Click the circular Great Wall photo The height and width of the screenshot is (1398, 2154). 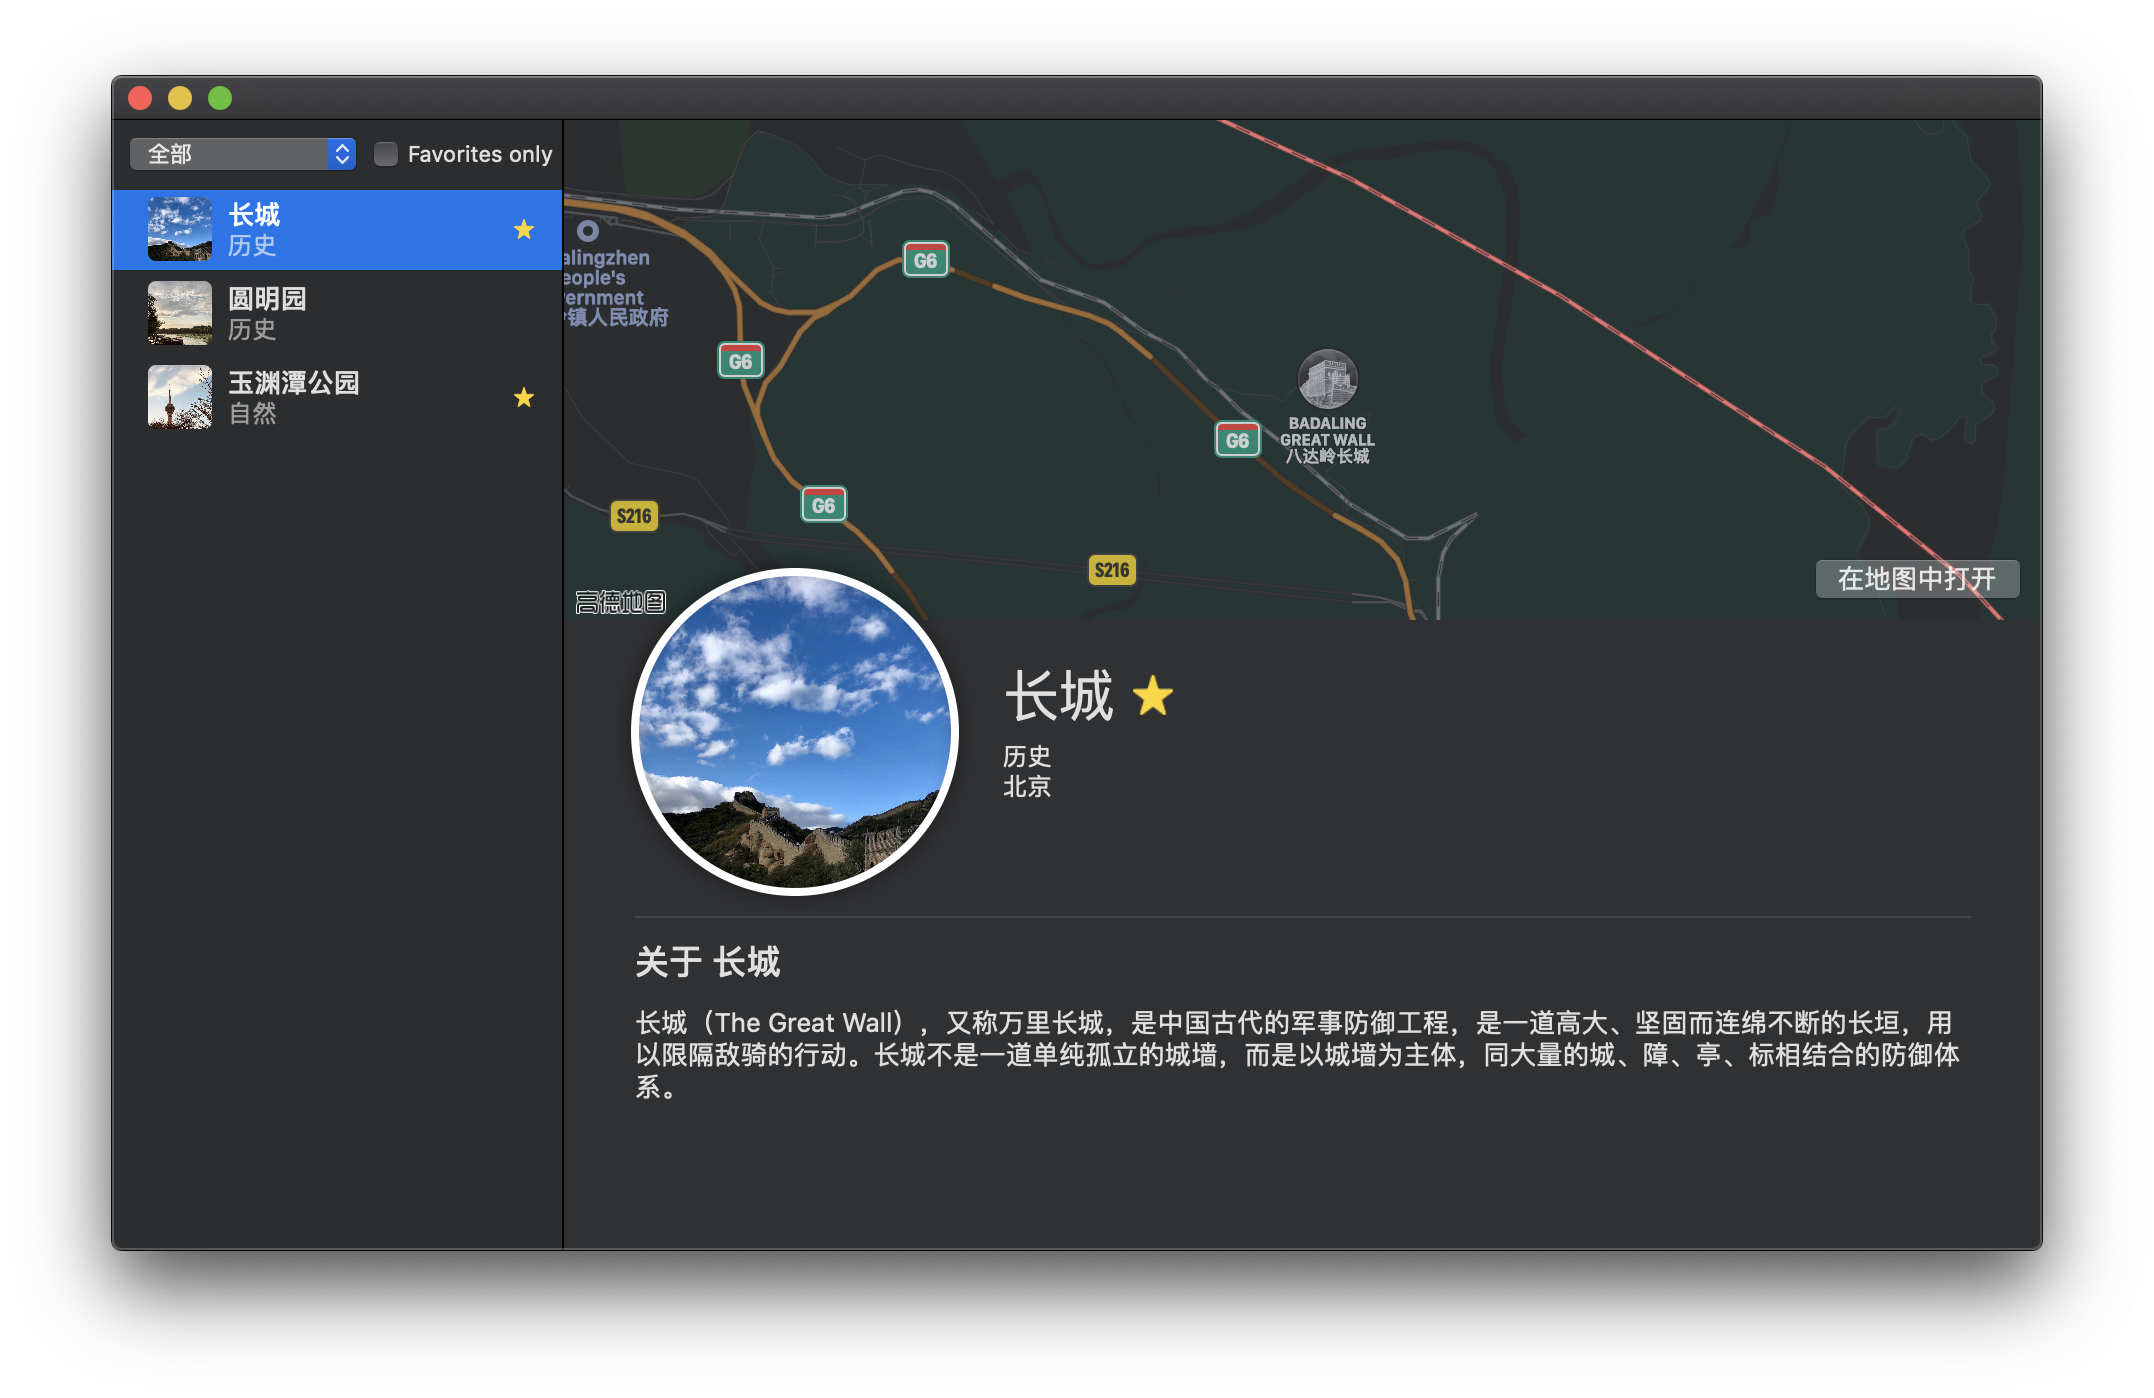795,731
